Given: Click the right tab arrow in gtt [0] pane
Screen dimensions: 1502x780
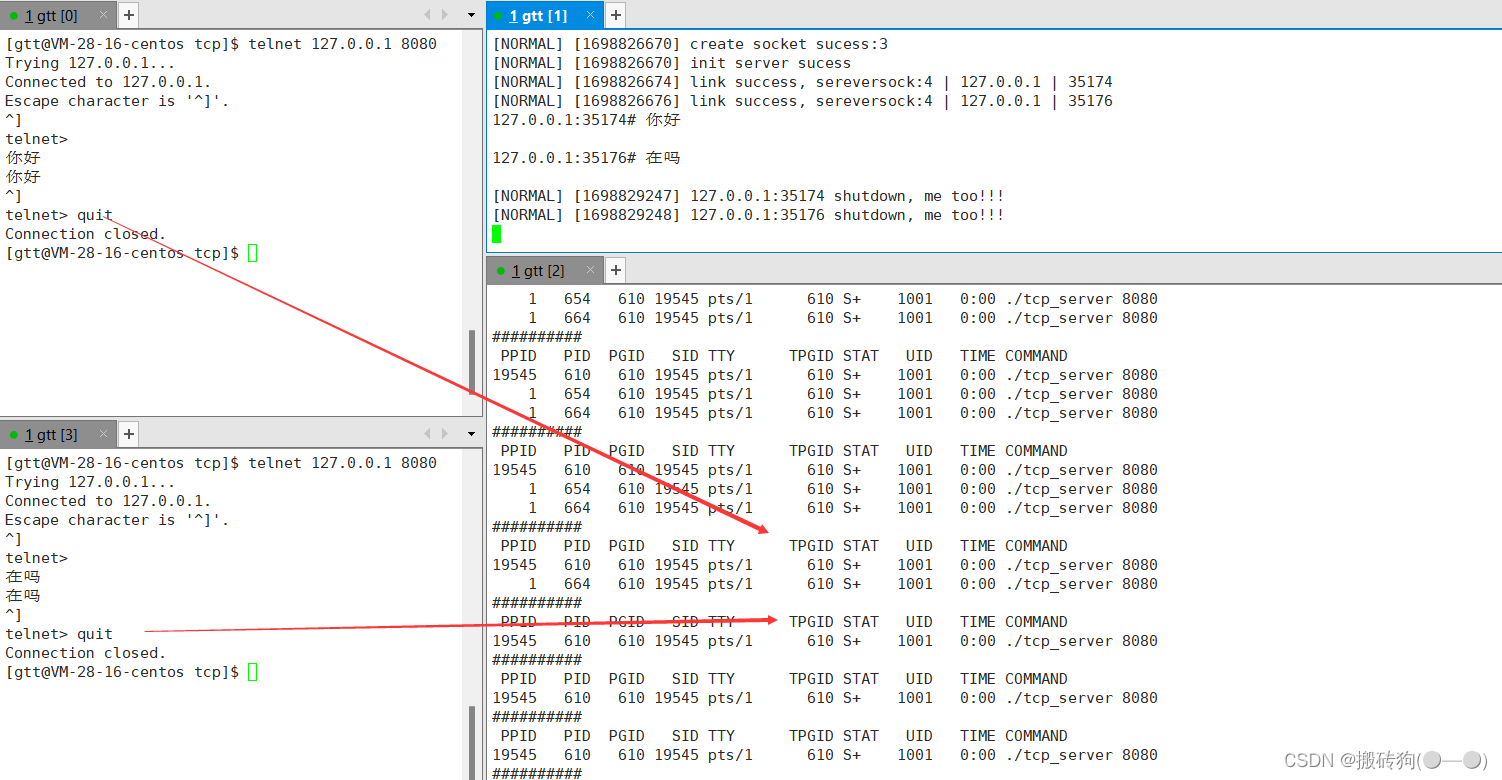Looking at the screenshot, I should 445,15.
